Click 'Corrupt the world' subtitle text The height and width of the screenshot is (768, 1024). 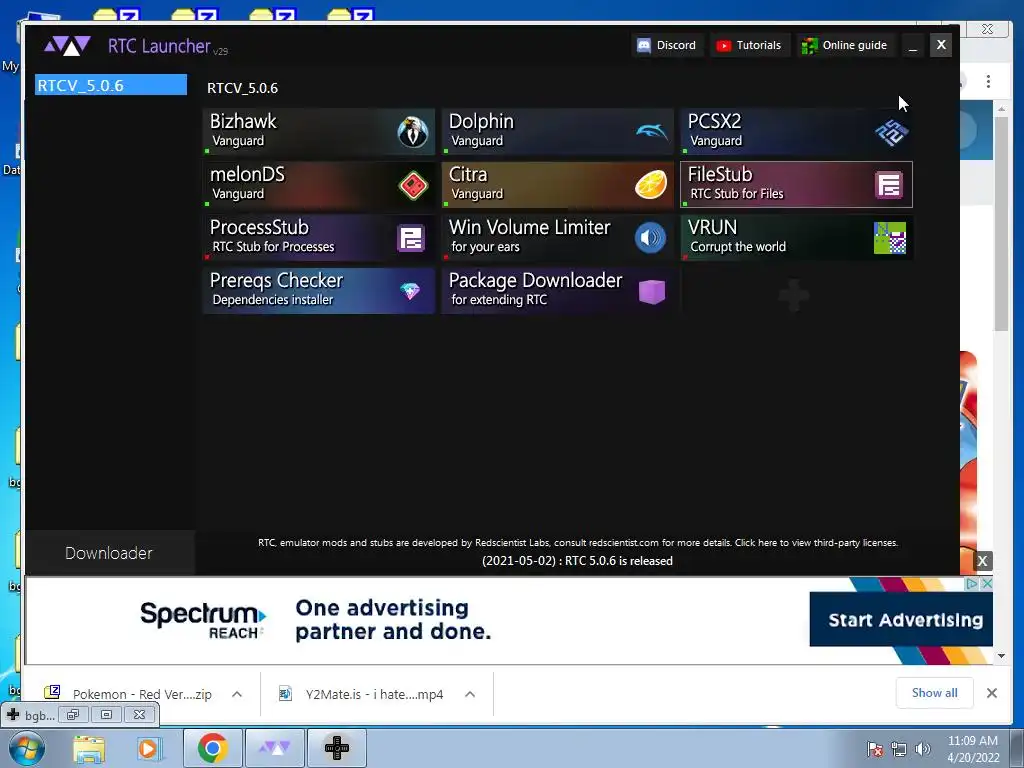pyautogui.click(x=738, y=247)
